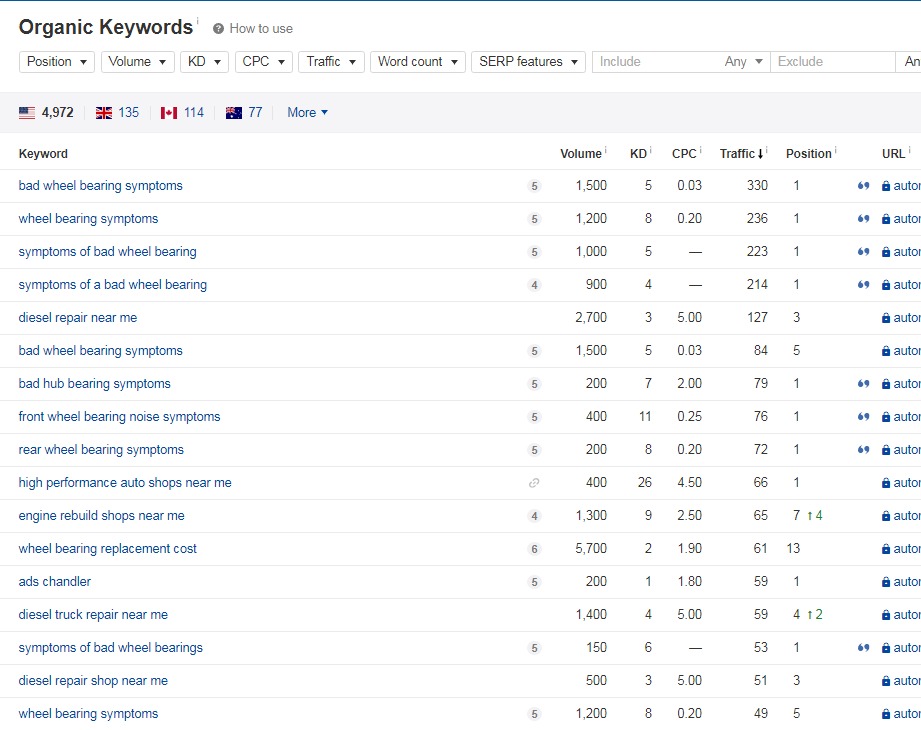Image resolution: width=921 pixels, height=730 pixels.
Task: Open the Volume filter dropdown
Action: (x=137, y=62)
